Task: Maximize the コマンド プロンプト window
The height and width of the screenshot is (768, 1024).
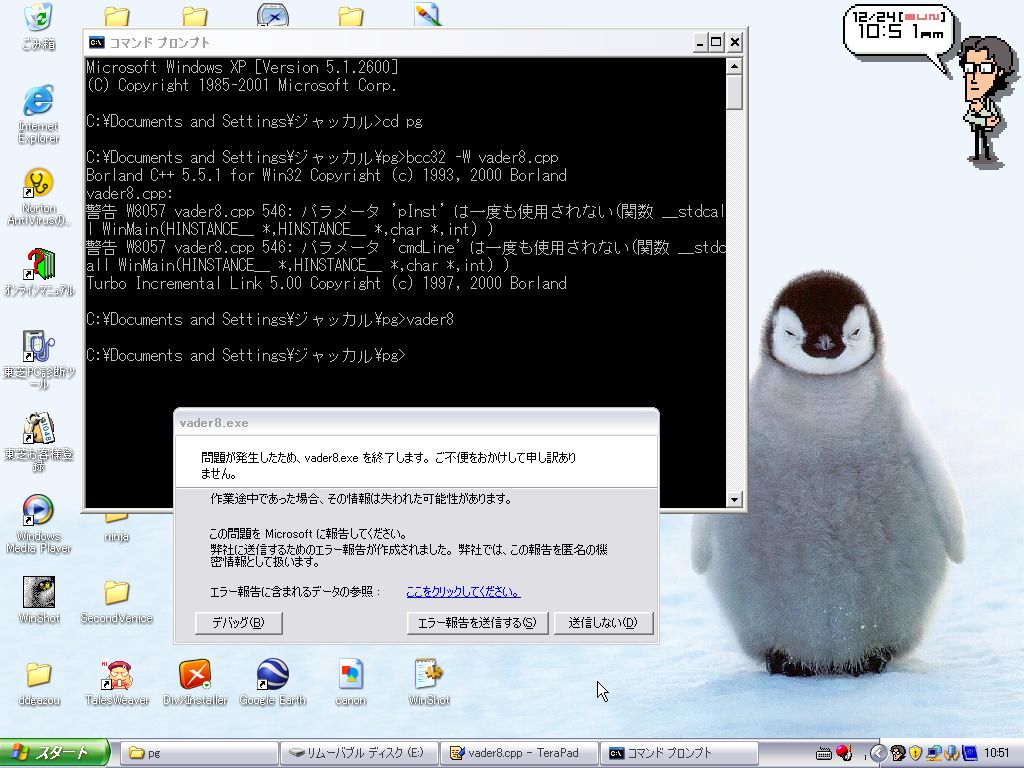Action: [x=716, y=43]
